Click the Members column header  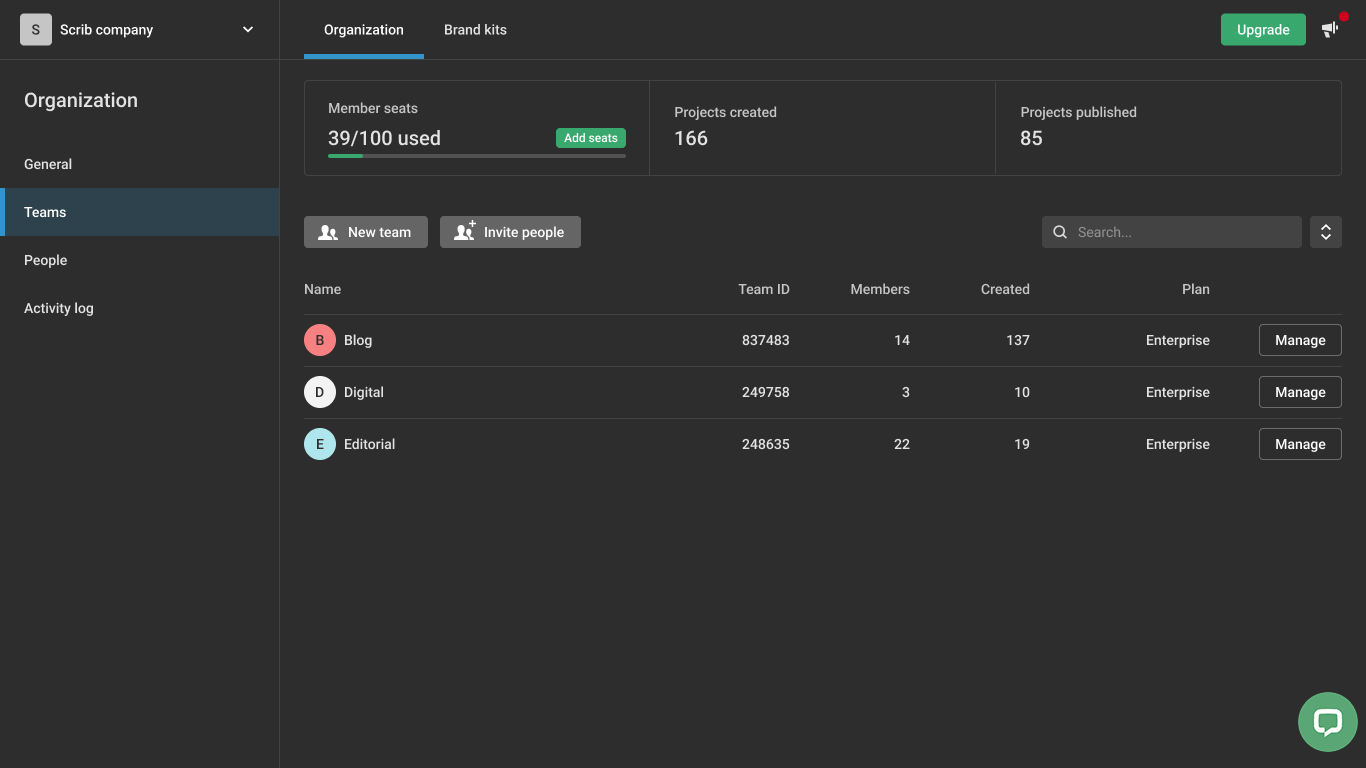880,289
